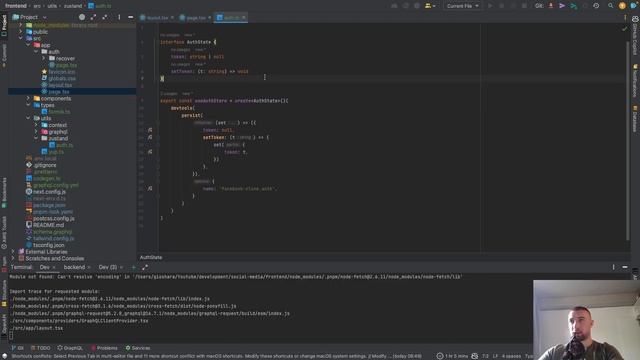Click the LF line separator in status bar
The width and height of the screenshot is (640, 360).
495,356
